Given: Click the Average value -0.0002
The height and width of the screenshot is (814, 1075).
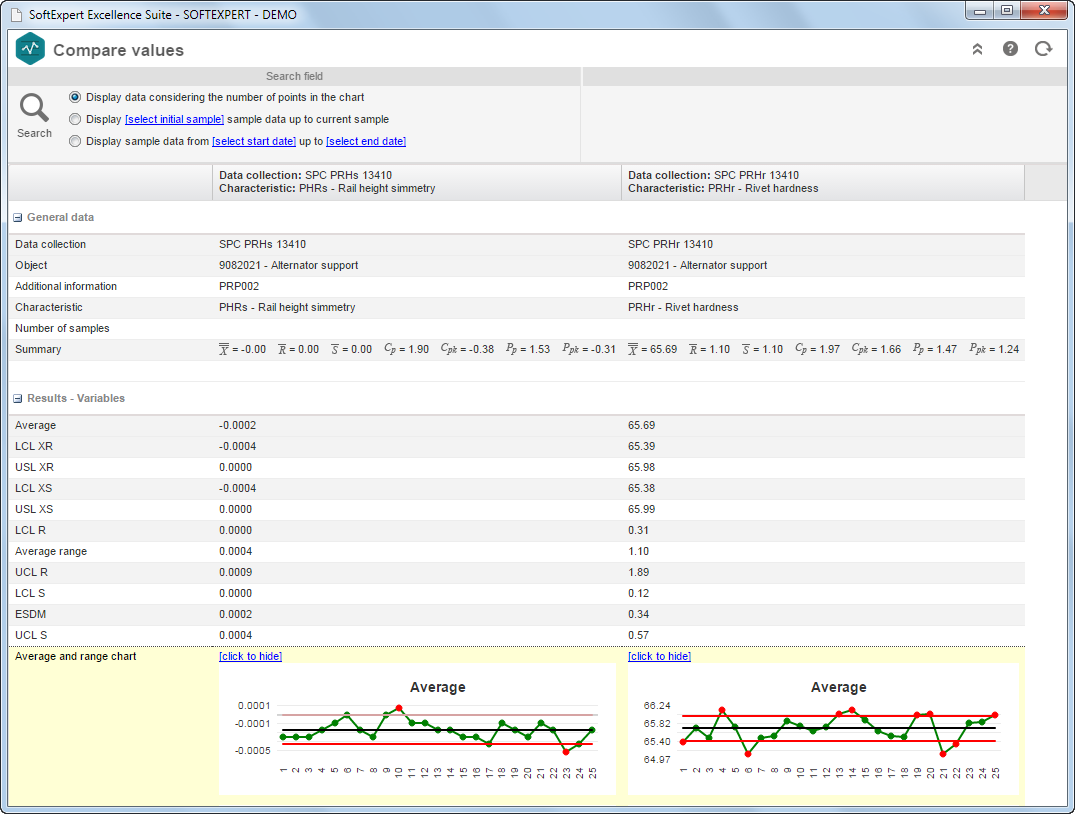Looking at the screenshot, I should click(x=237, y=425).
